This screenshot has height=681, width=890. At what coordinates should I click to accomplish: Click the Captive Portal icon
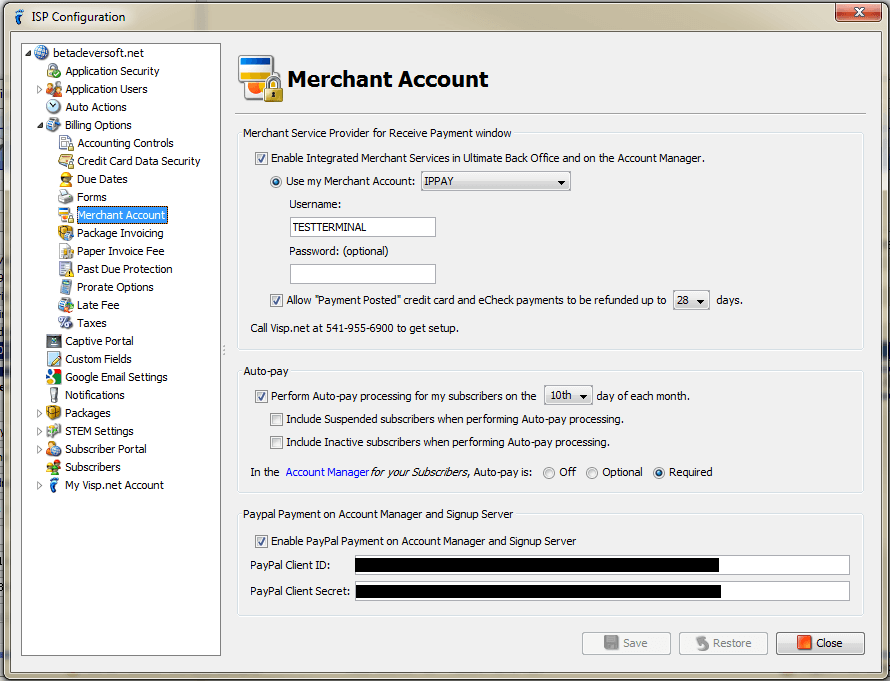(x=53, y=341)
